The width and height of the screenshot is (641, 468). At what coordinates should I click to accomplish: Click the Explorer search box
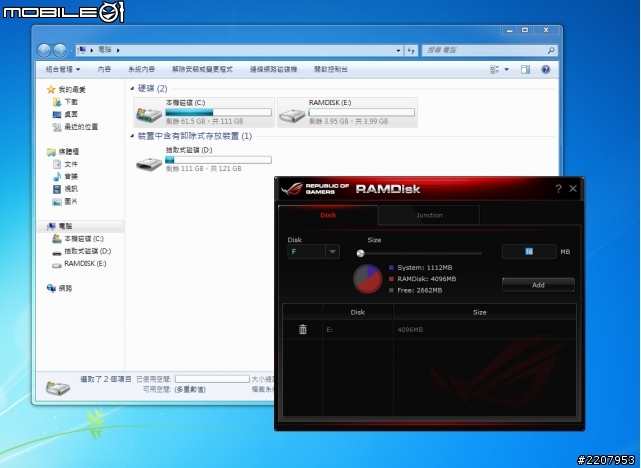click(489, 50)
